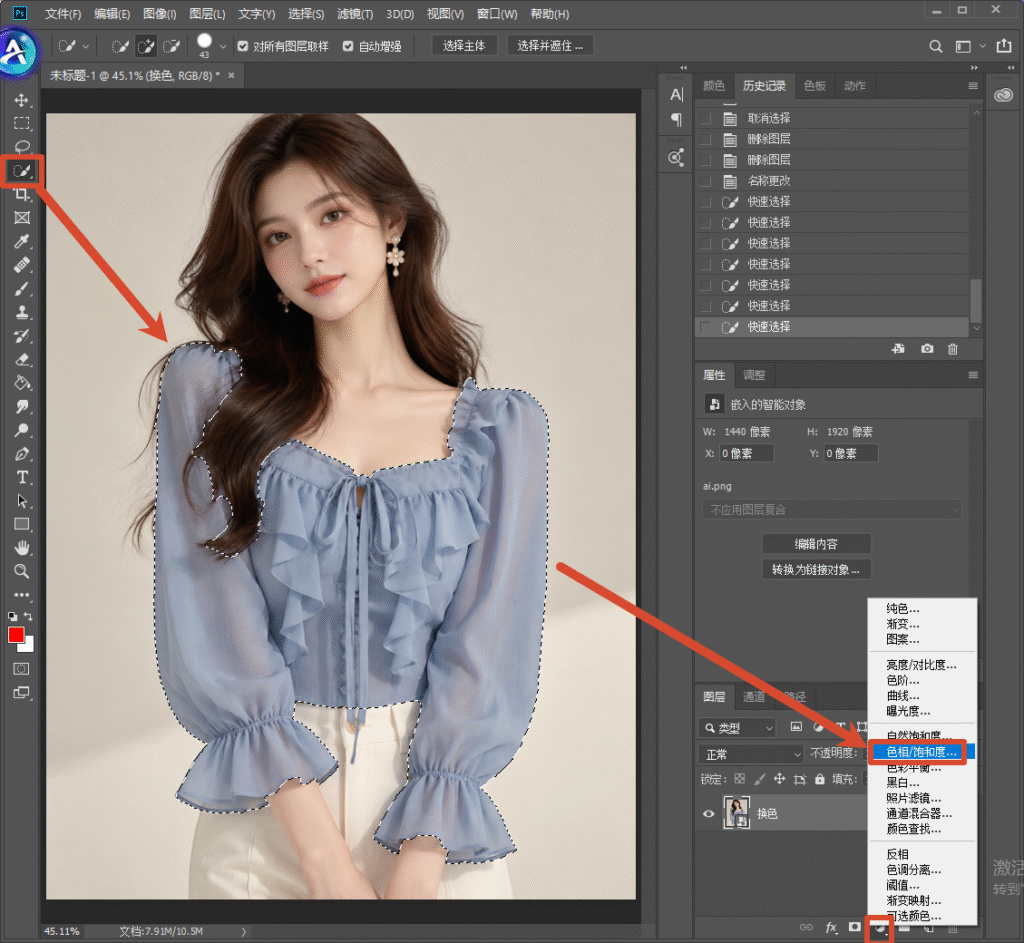Open the search icon in options bar

935,46
